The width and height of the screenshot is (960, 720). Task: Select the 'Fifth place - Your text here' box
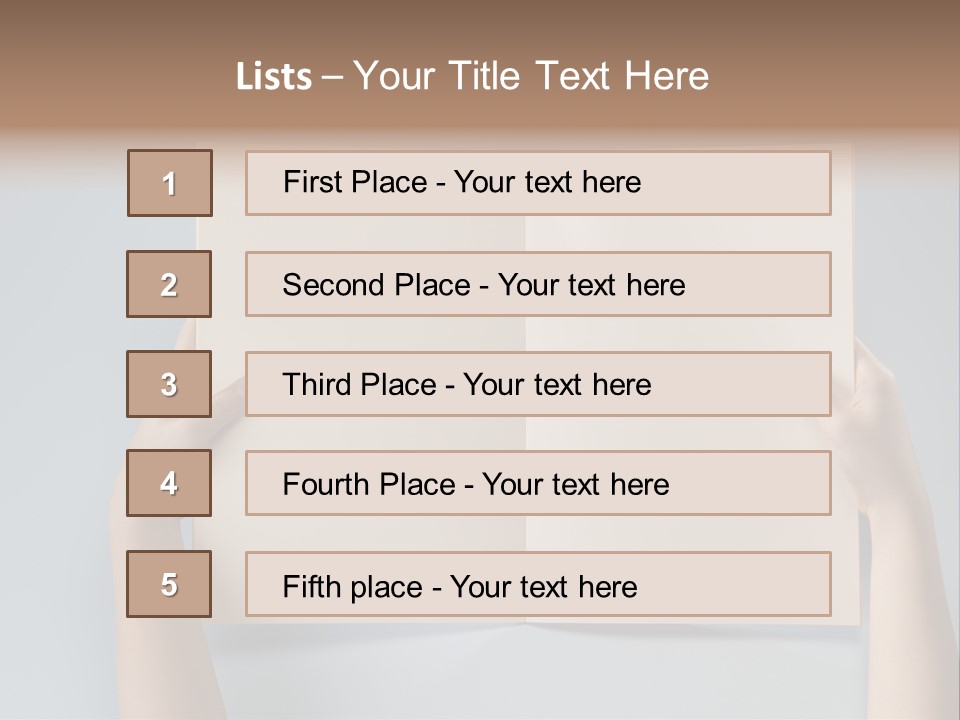coord(538,584)
